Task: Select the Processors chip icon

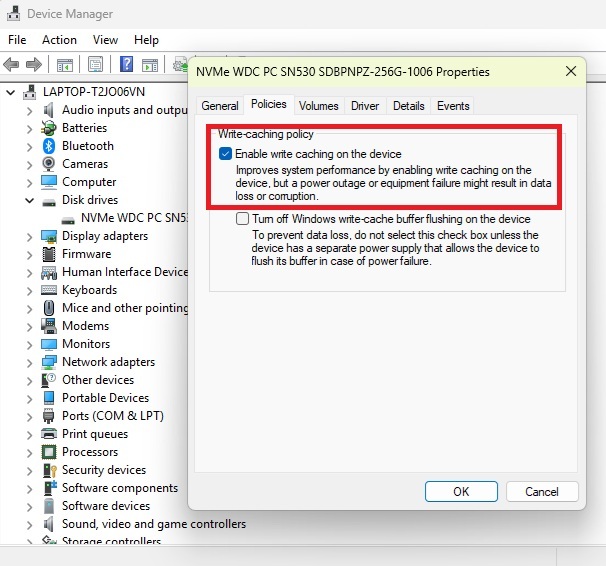Action: [x=49, y=452]
